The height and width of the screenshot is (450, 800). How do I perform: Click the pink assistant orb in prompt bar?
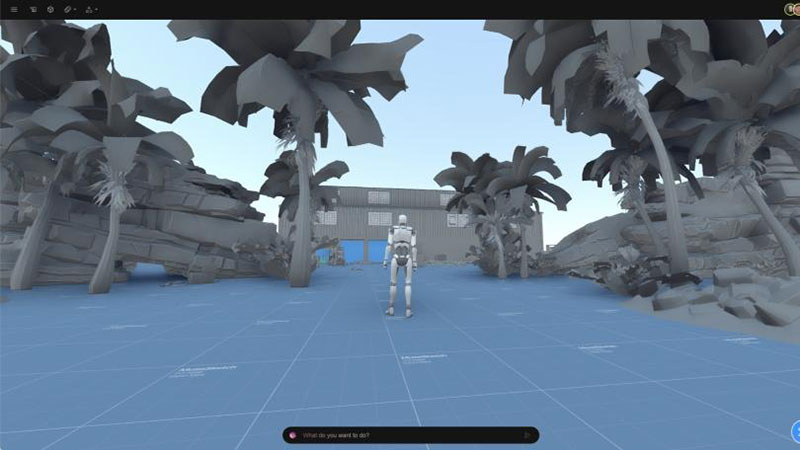pos(292,435)
